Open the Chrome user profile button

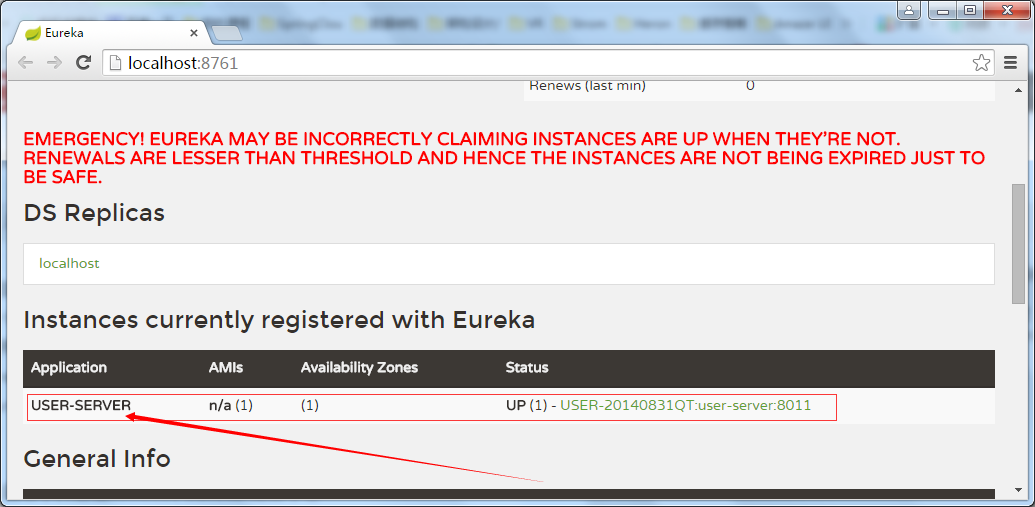click(x=909, y=10)
